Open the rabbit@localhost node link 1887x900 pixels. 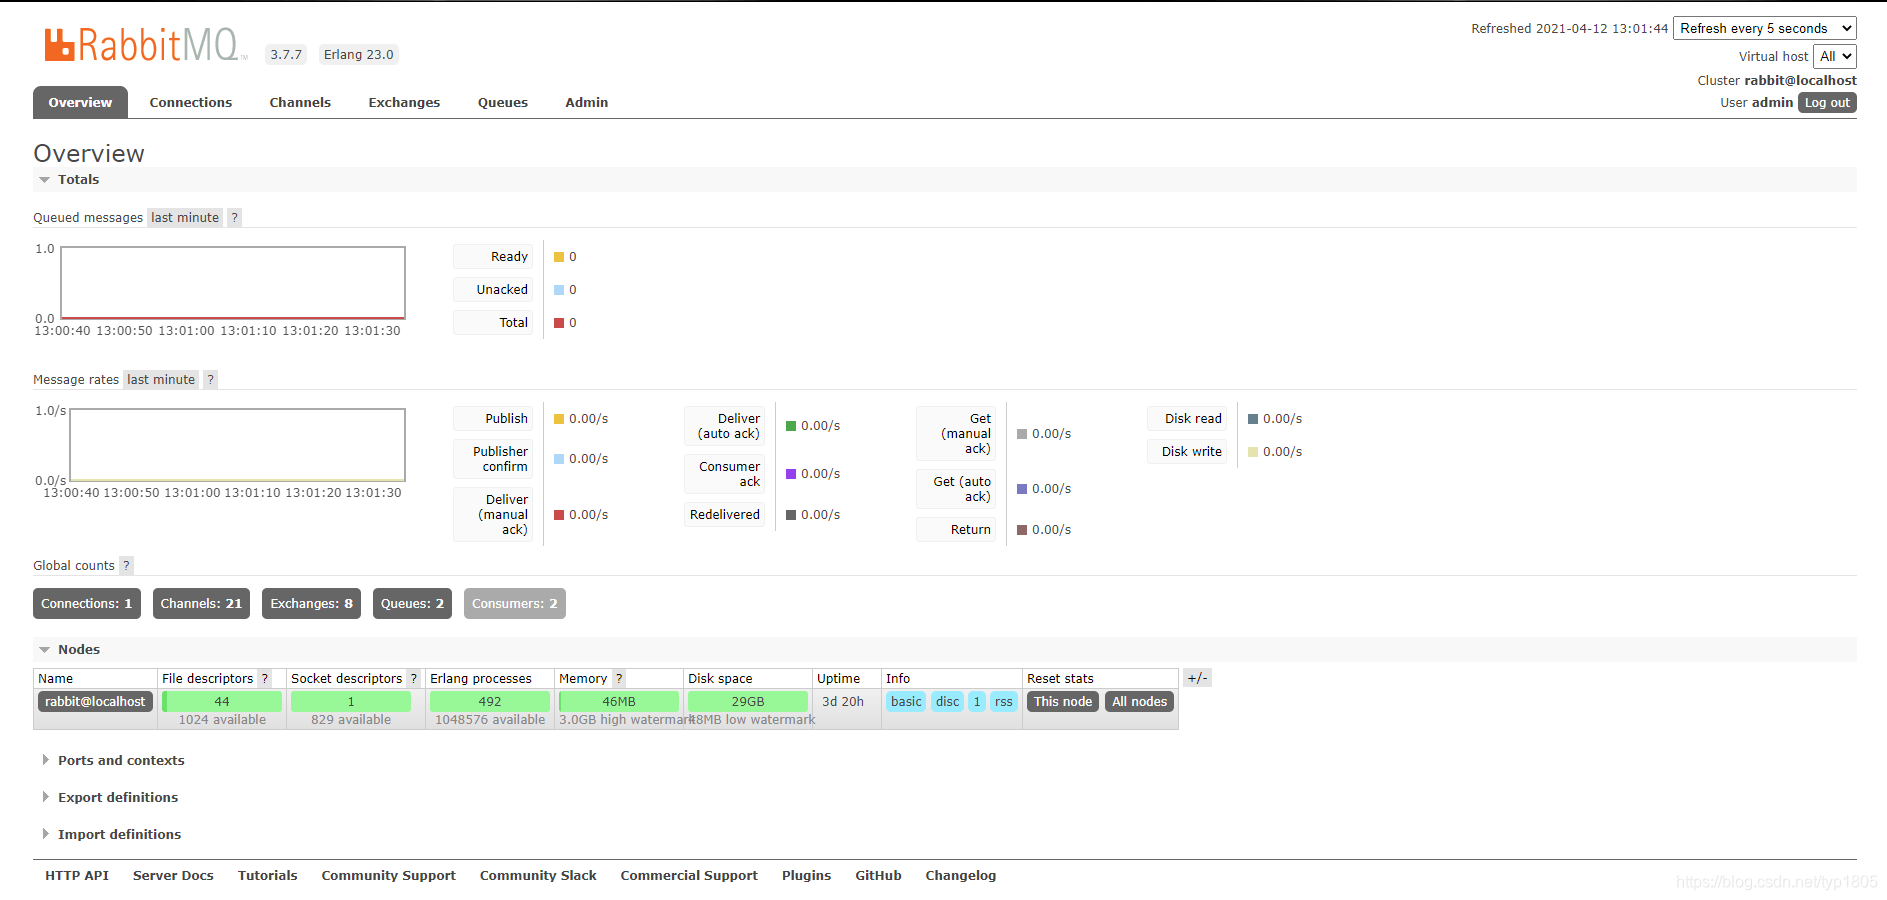[95, 702]
